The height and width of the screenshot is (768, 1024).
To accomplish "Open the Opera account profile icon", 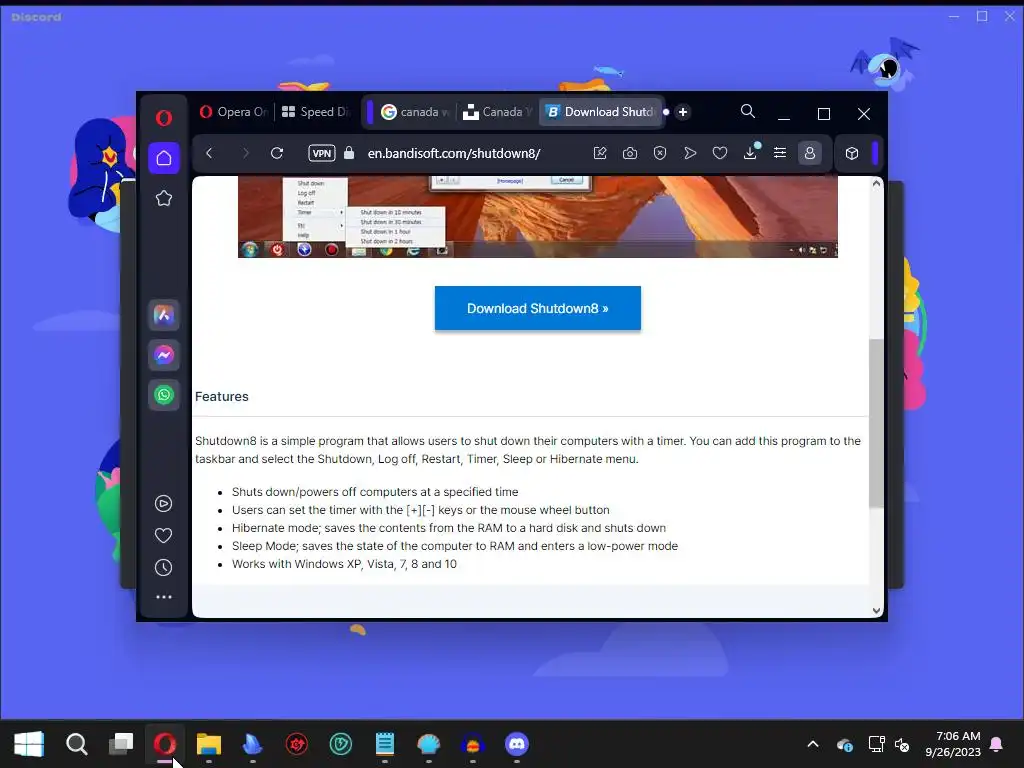I will 810,153.
